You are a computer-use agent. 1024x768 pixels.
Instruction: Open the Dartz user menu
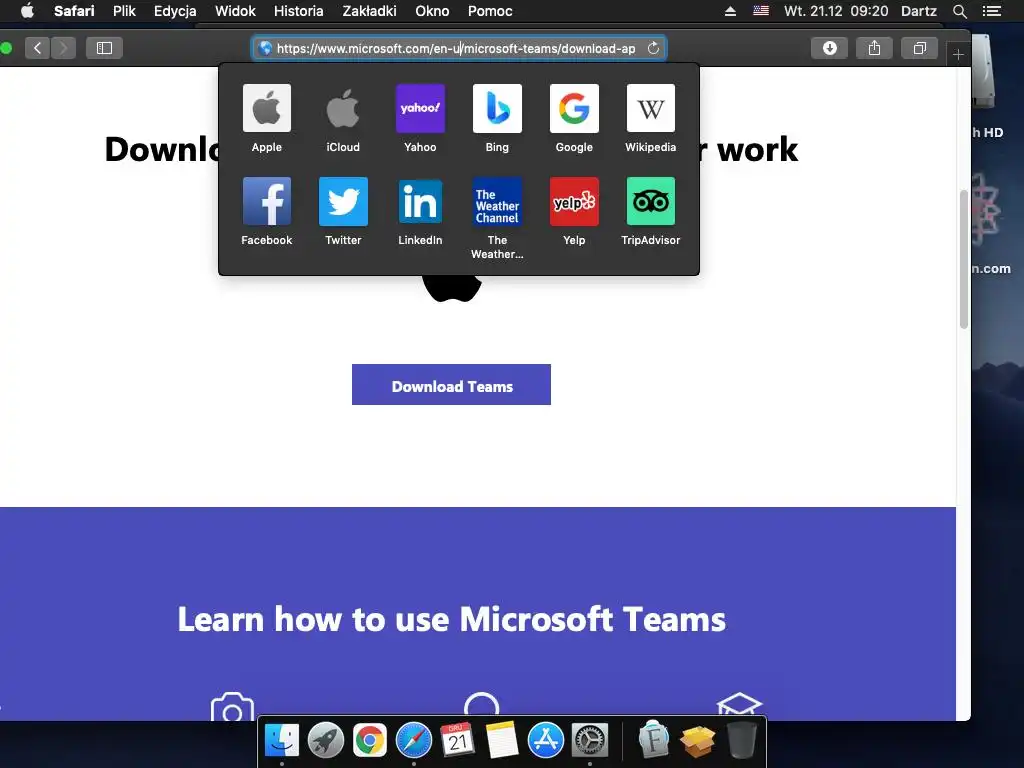(919, 11)
